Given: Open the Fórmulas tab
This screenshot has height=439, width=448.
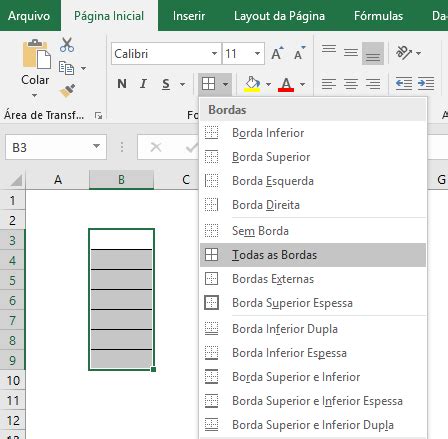Looking at the screenshot, I should click(378, 16).
